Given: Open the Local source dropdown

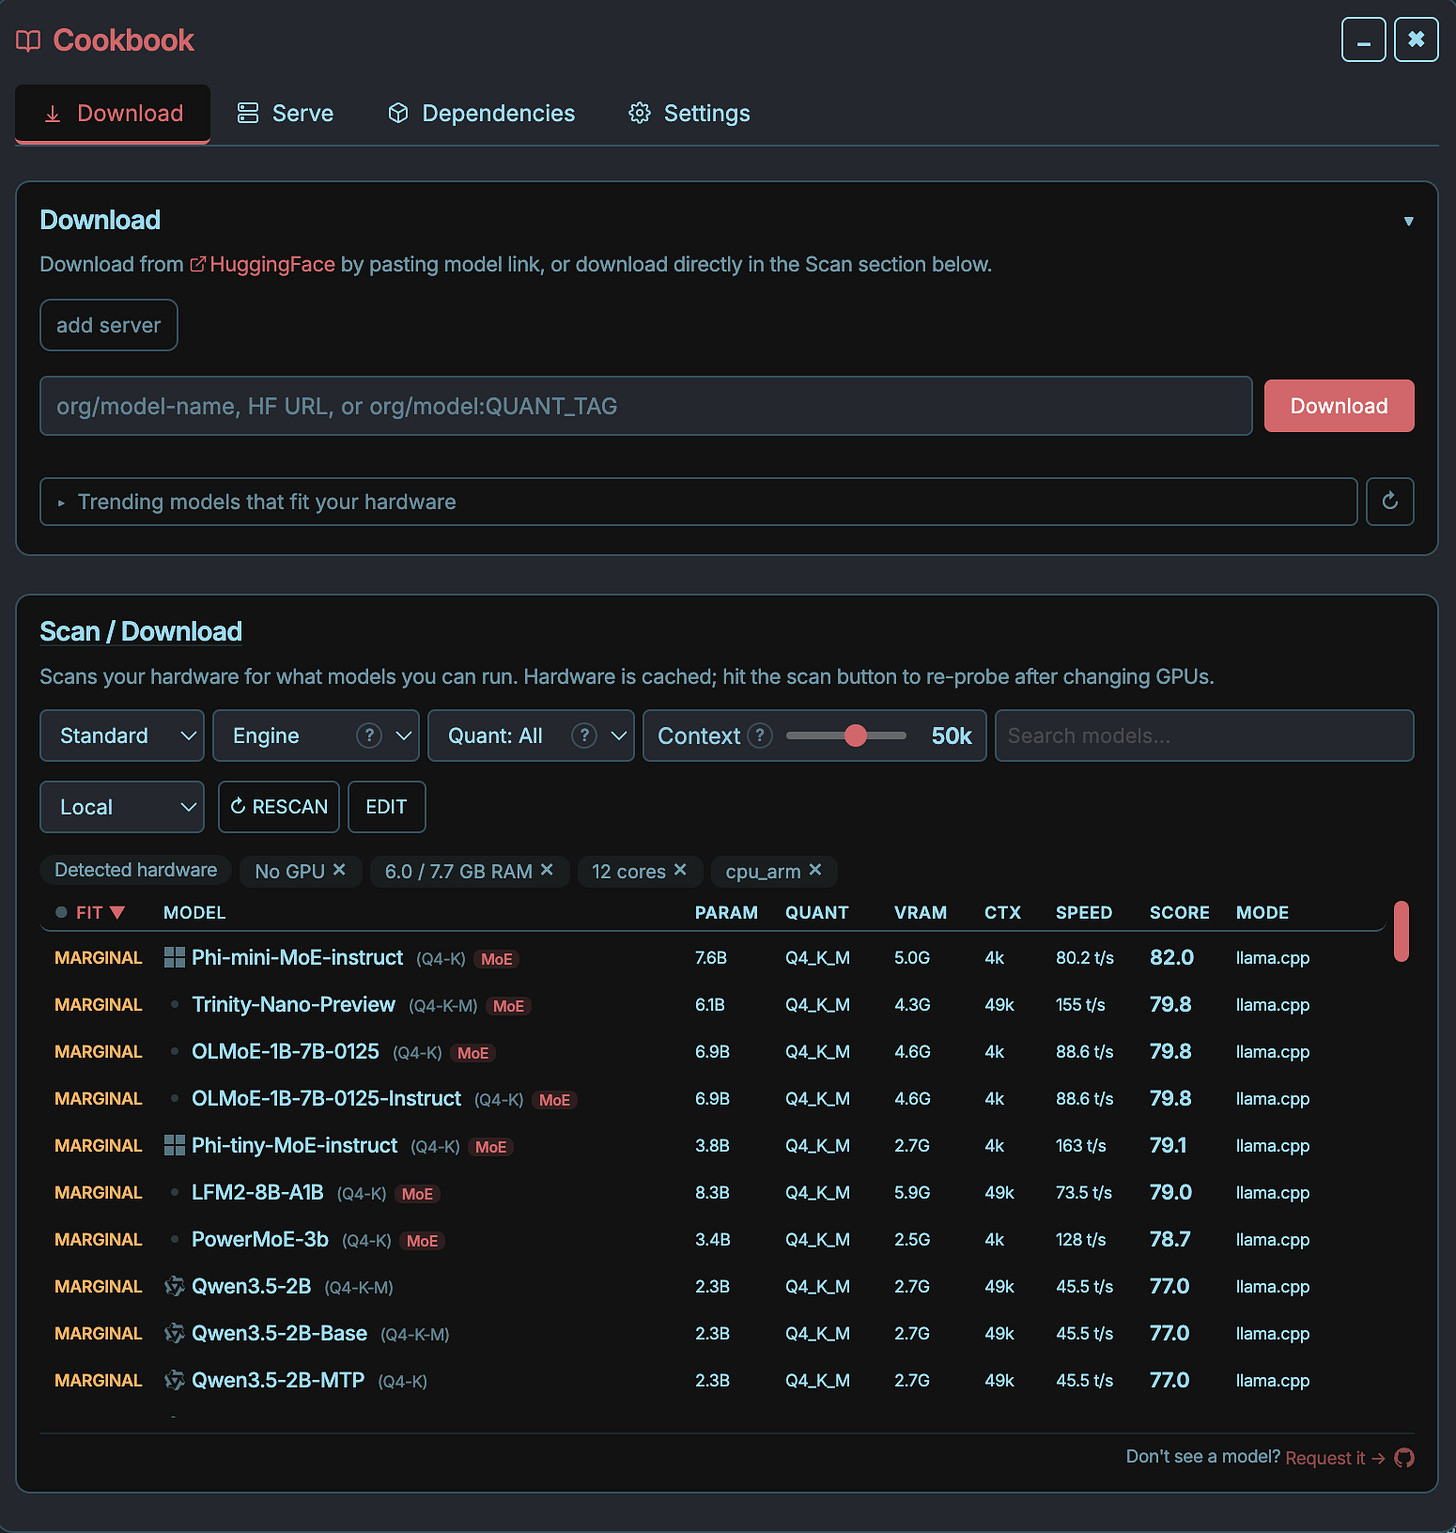Looking at the screenshot, I should point(122,807).
